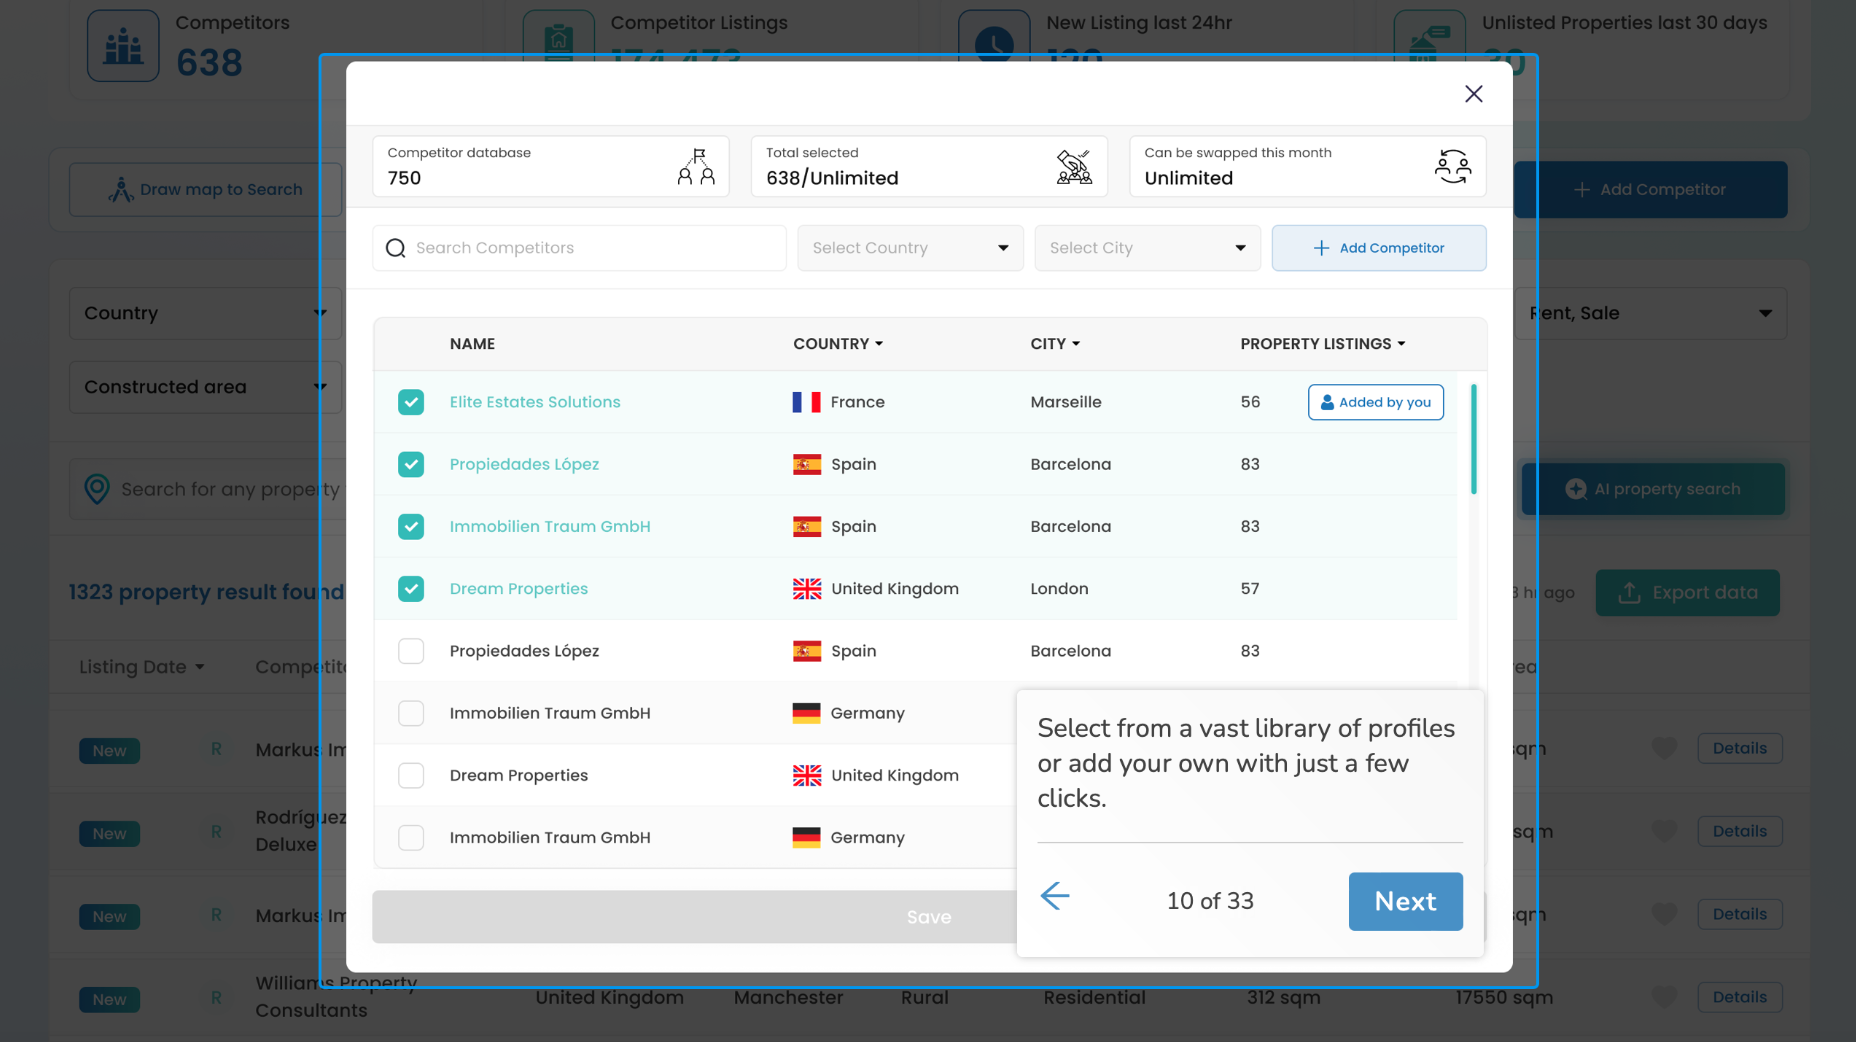Sort by the COUNTRY column header
The image size is (1856, 1042).
pyautogui.click(x=838, y=344)
